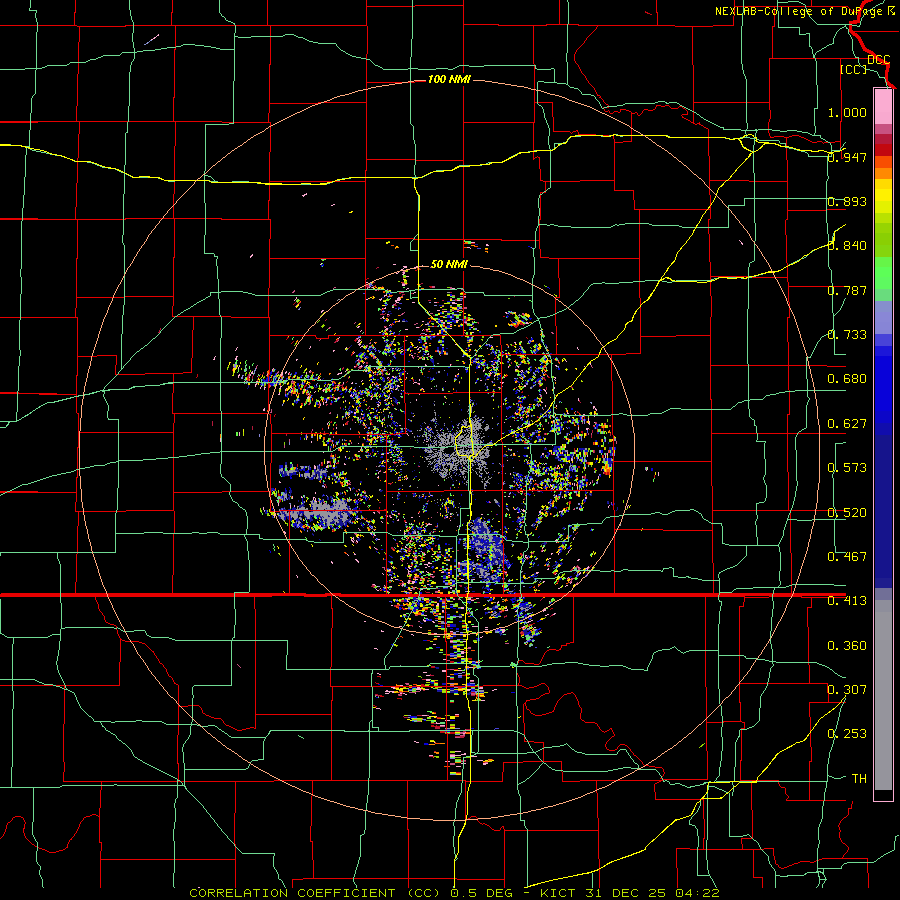The height and width of the screenshot is (900, 900).
Task: Click the 0.733 legend value
Action: 847,335
